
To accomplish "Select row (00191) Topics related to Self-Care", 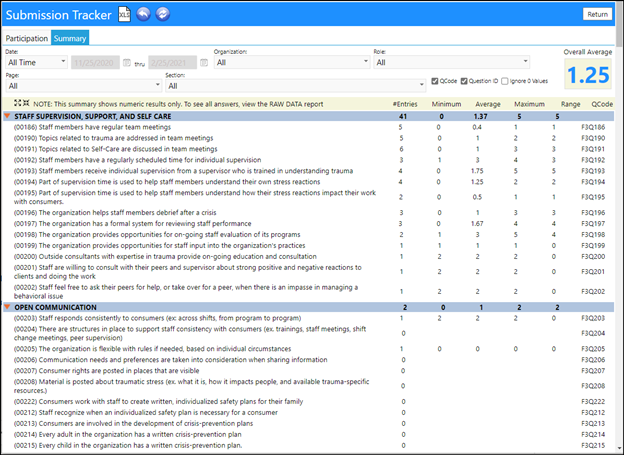I will 308,149.
